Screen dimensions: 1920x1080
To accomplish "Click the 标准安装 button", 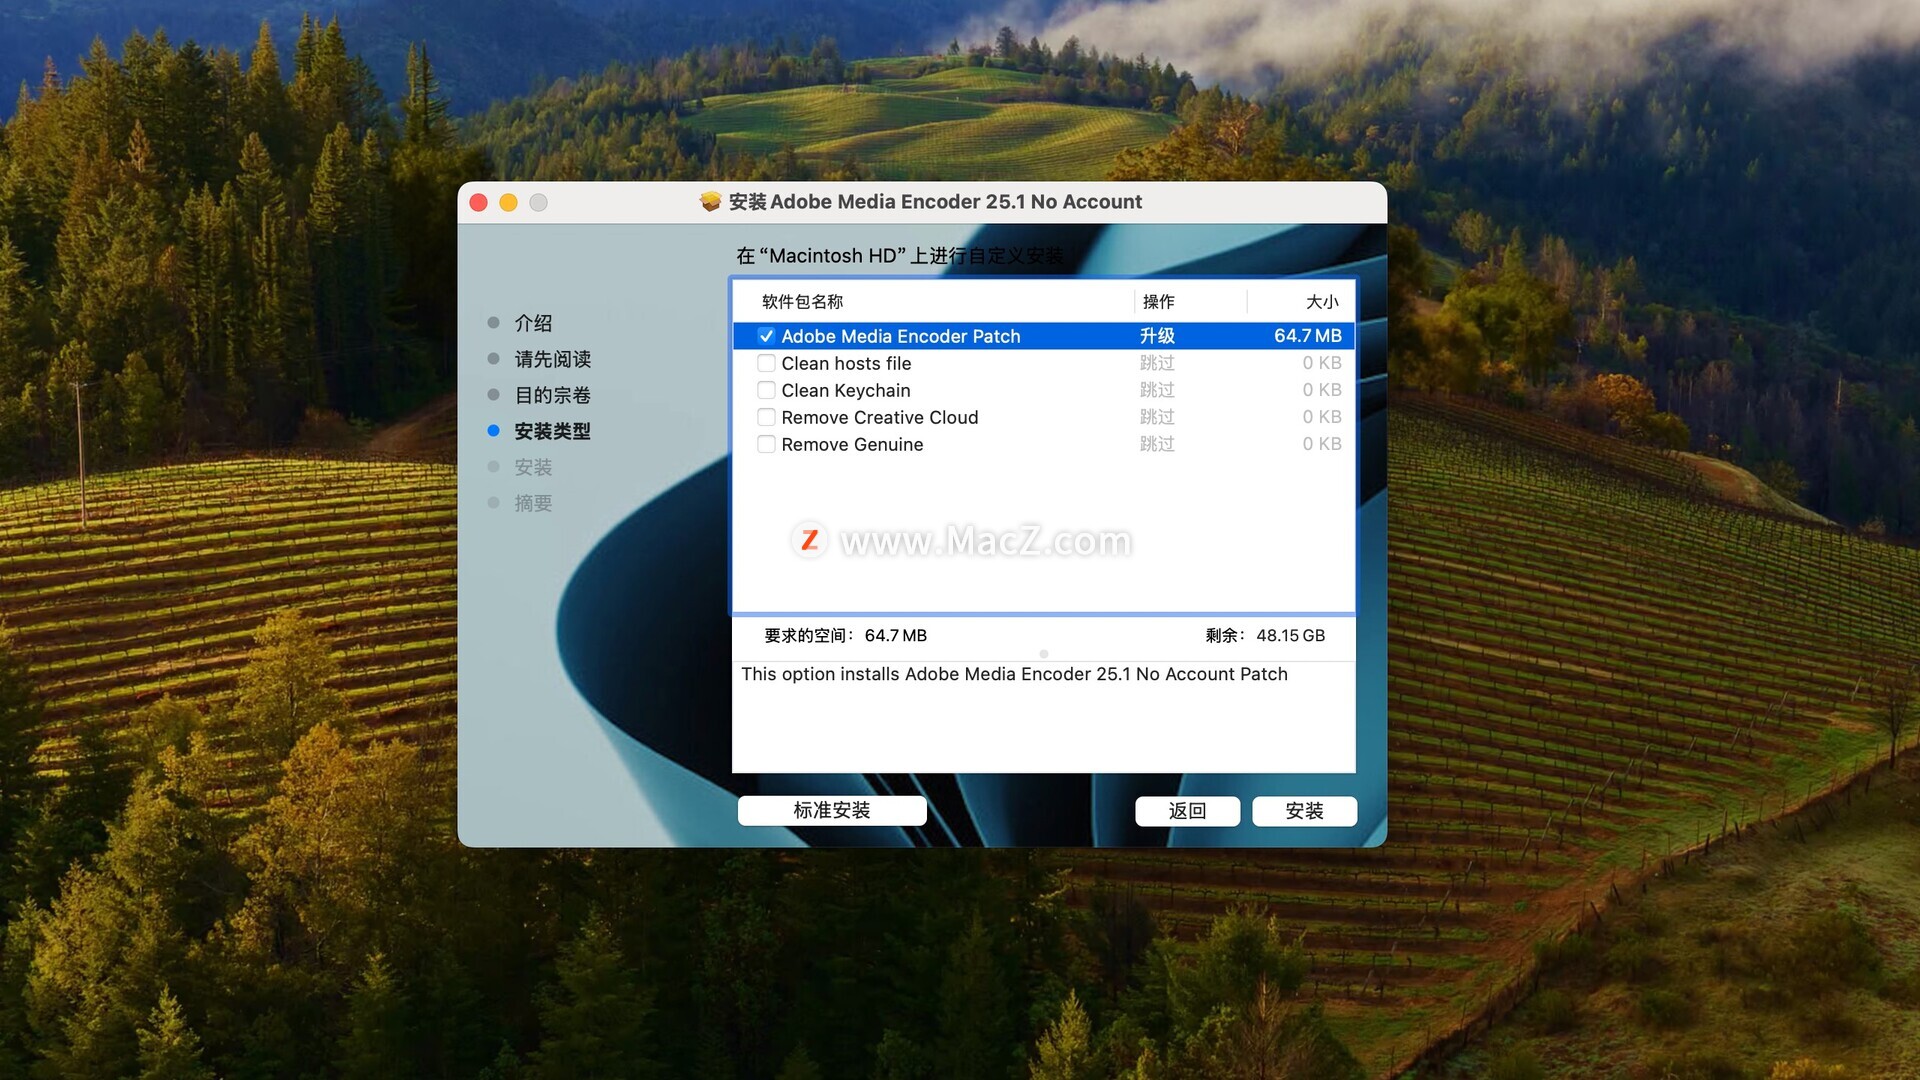I will 832,811.
